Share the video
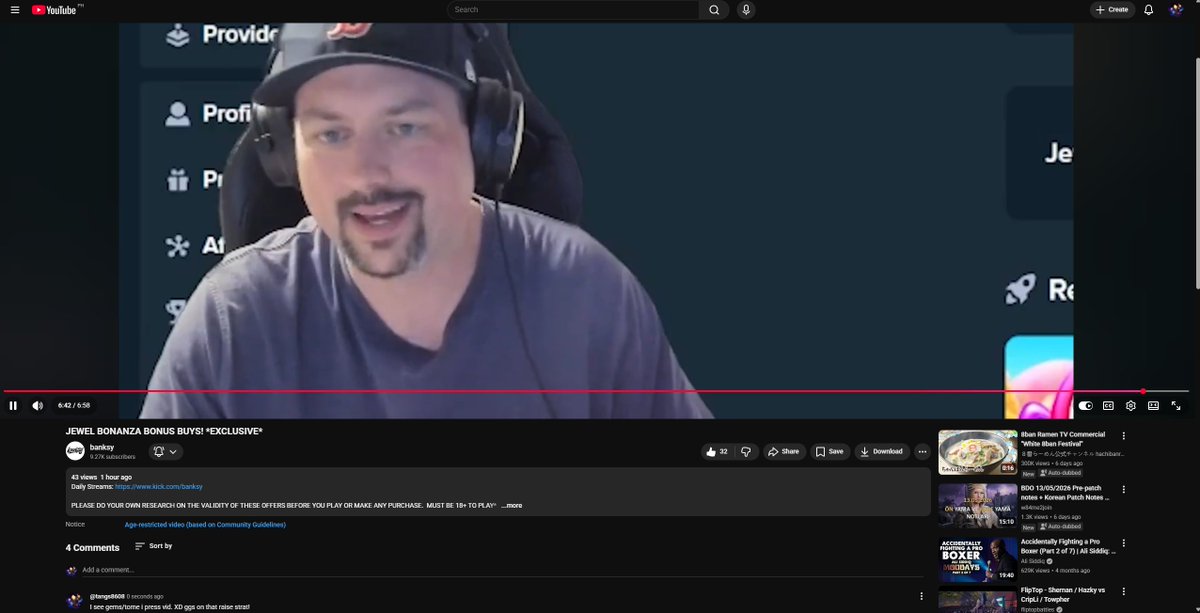Viewport: 1200px width, 613px height. click(784, 452)
